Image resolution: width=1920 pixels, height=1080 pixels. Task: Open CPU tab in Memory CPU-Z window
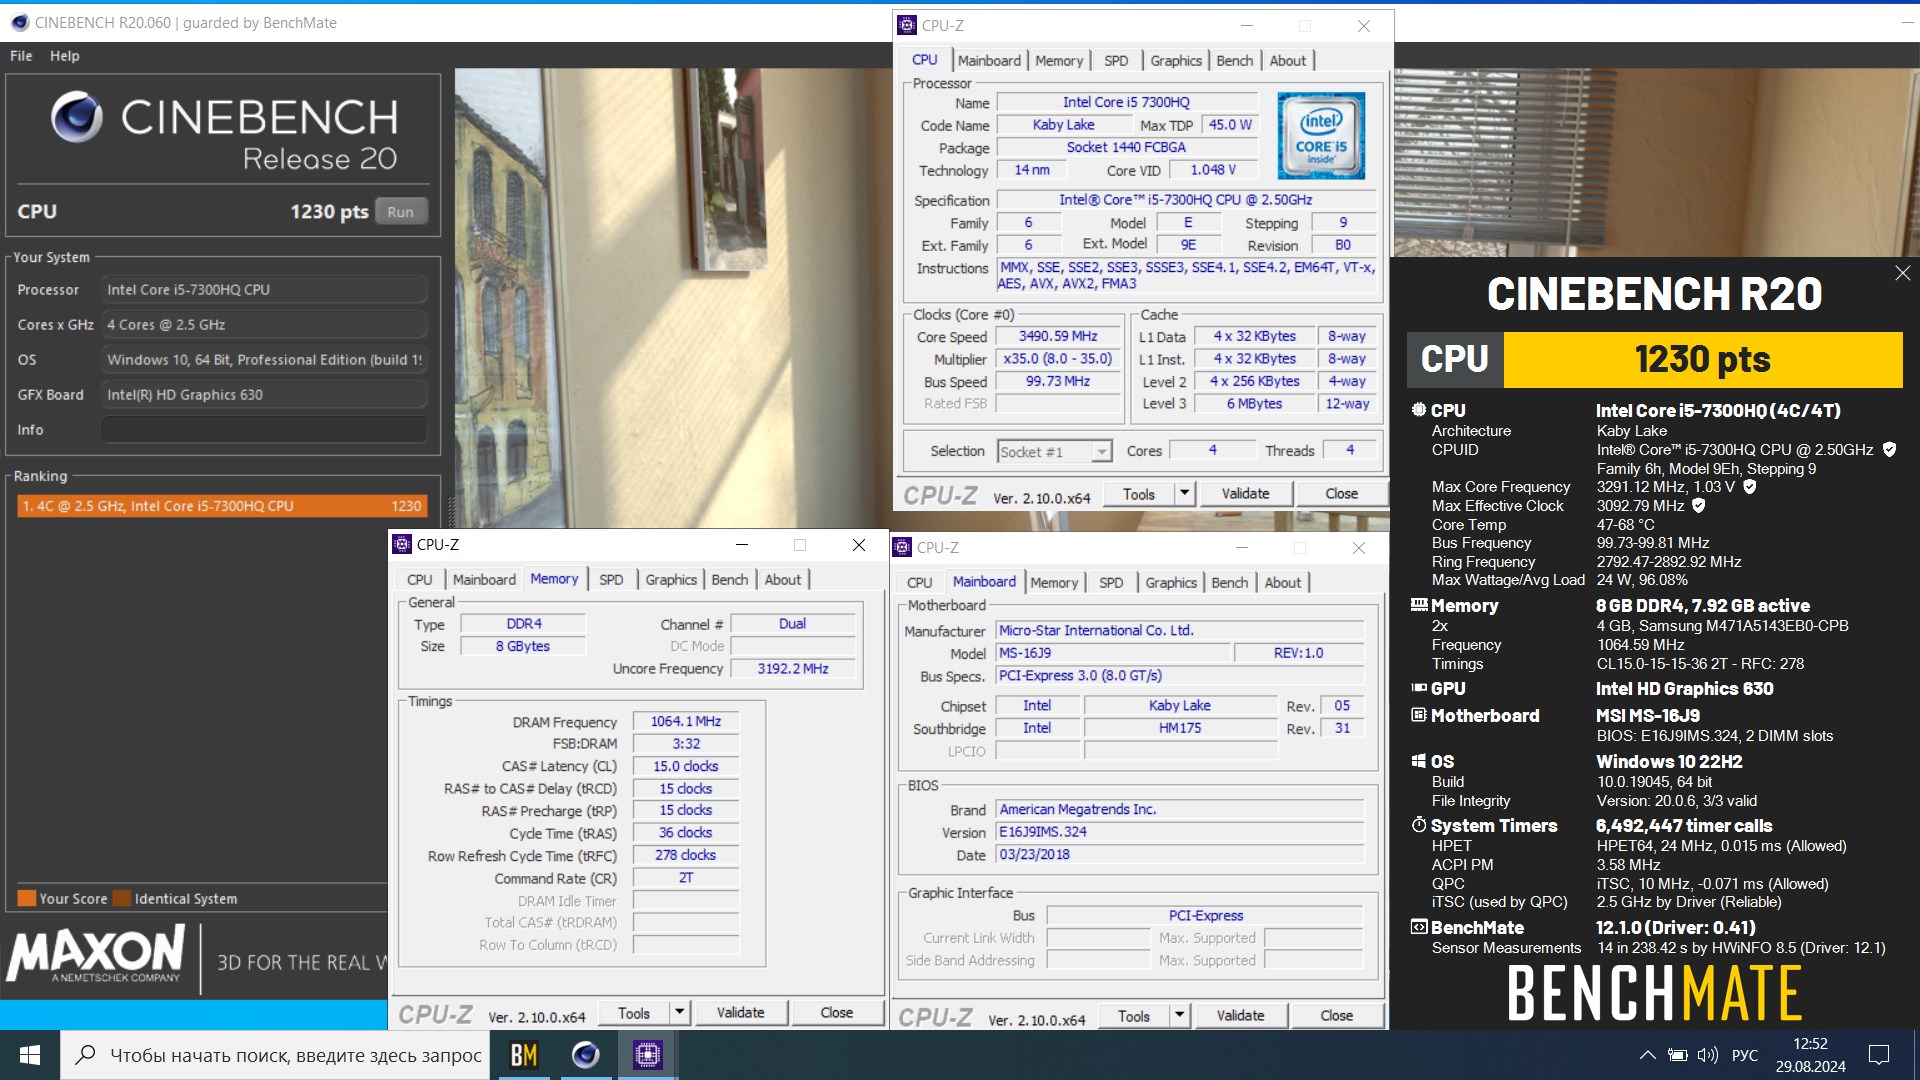point(419,580)
